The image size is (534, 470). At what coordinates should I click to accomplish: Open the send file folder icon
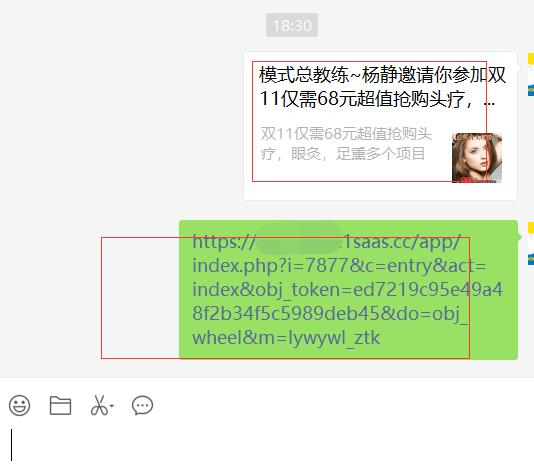[x=60, y=405]
